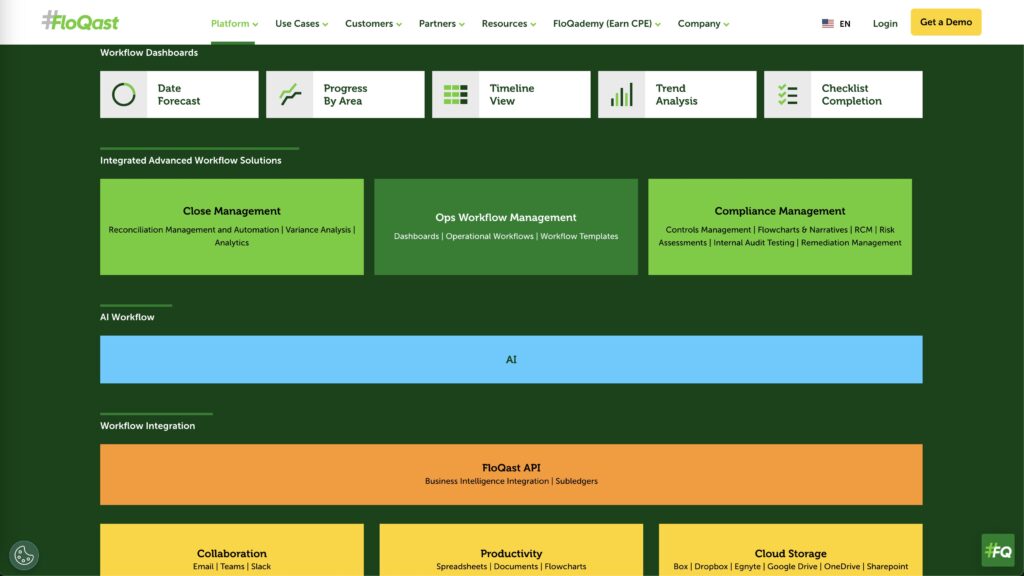1024x576 pixels.
Task: Click the Checklist Completion label
Action: pos(852,95)
